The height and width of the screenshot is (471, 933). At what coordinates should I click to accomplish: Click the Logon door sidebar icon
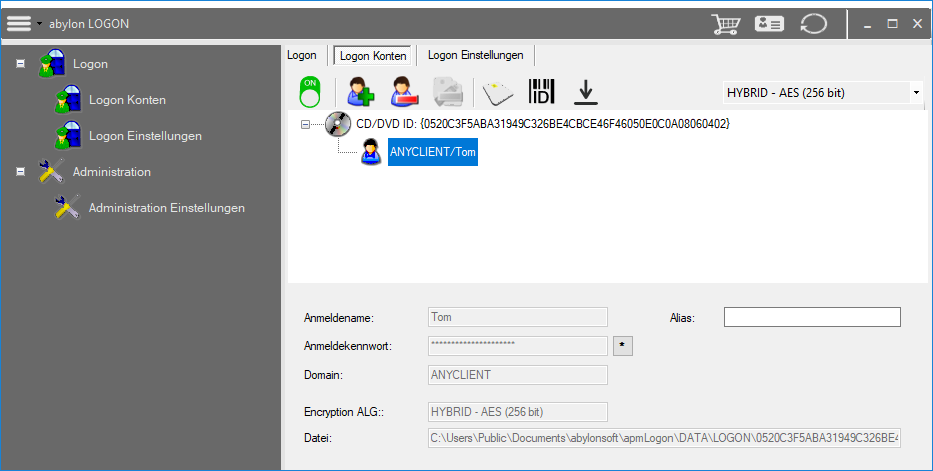(x=52, y=64)
